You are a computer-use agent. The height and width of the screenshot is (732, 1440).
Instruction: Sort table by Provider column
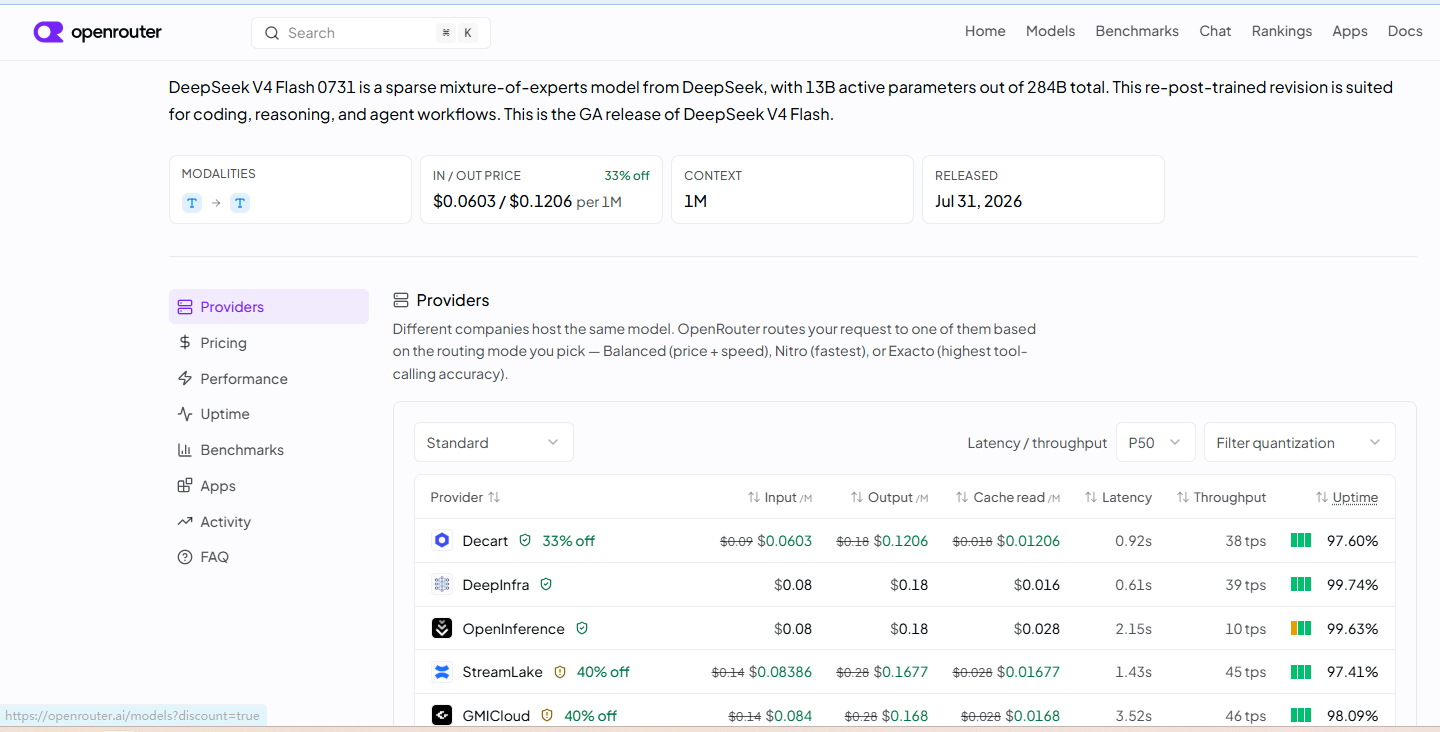tap(465, 497)
